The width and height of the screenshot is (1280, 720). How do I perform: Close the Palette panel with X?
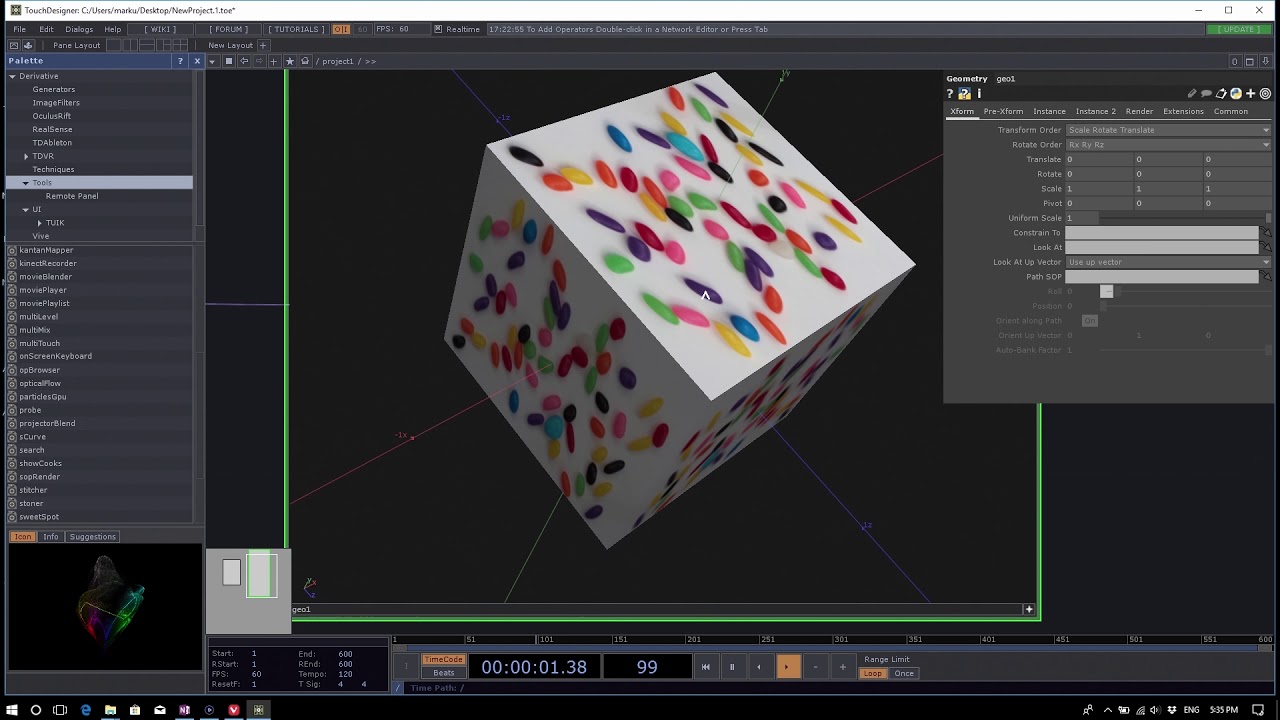click(x=197, y=61)
